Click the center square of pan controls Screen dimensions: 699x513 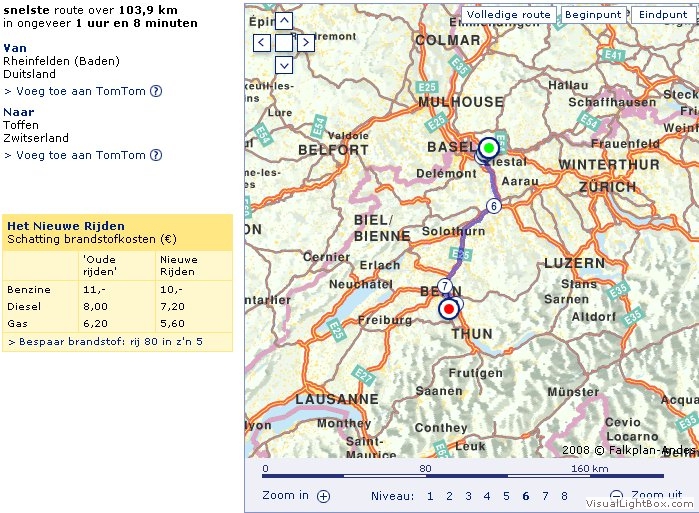pyautogui.click(x=284, y=43)
